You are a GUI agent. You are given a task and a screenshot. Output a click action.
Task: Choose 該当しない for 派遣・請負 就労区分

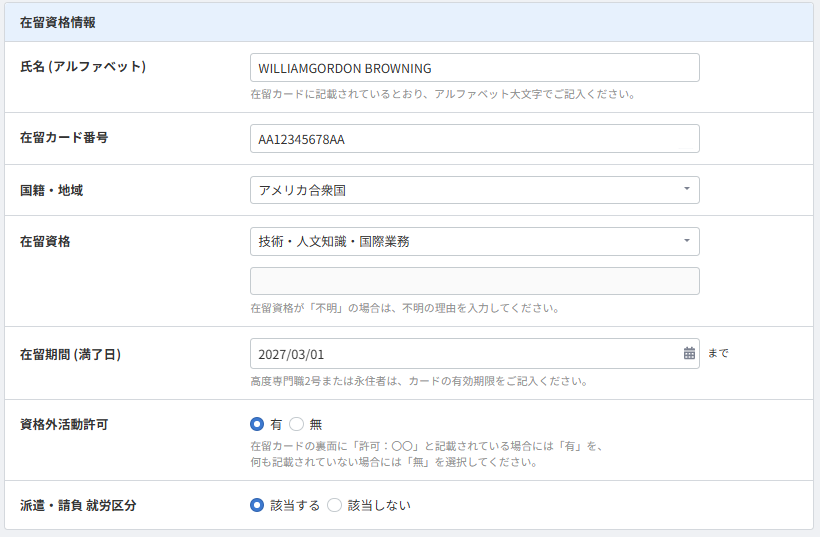pyautogui.click(x=335, y=506)
